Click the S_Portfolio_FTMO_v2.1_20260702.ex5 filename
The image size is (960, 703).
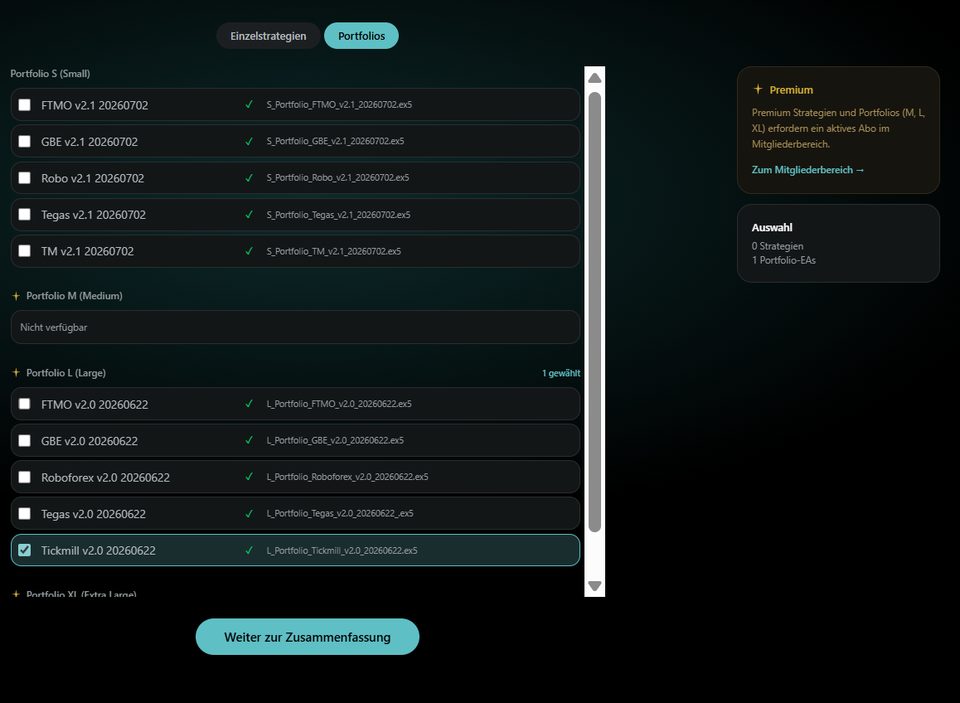click(339, 105)
